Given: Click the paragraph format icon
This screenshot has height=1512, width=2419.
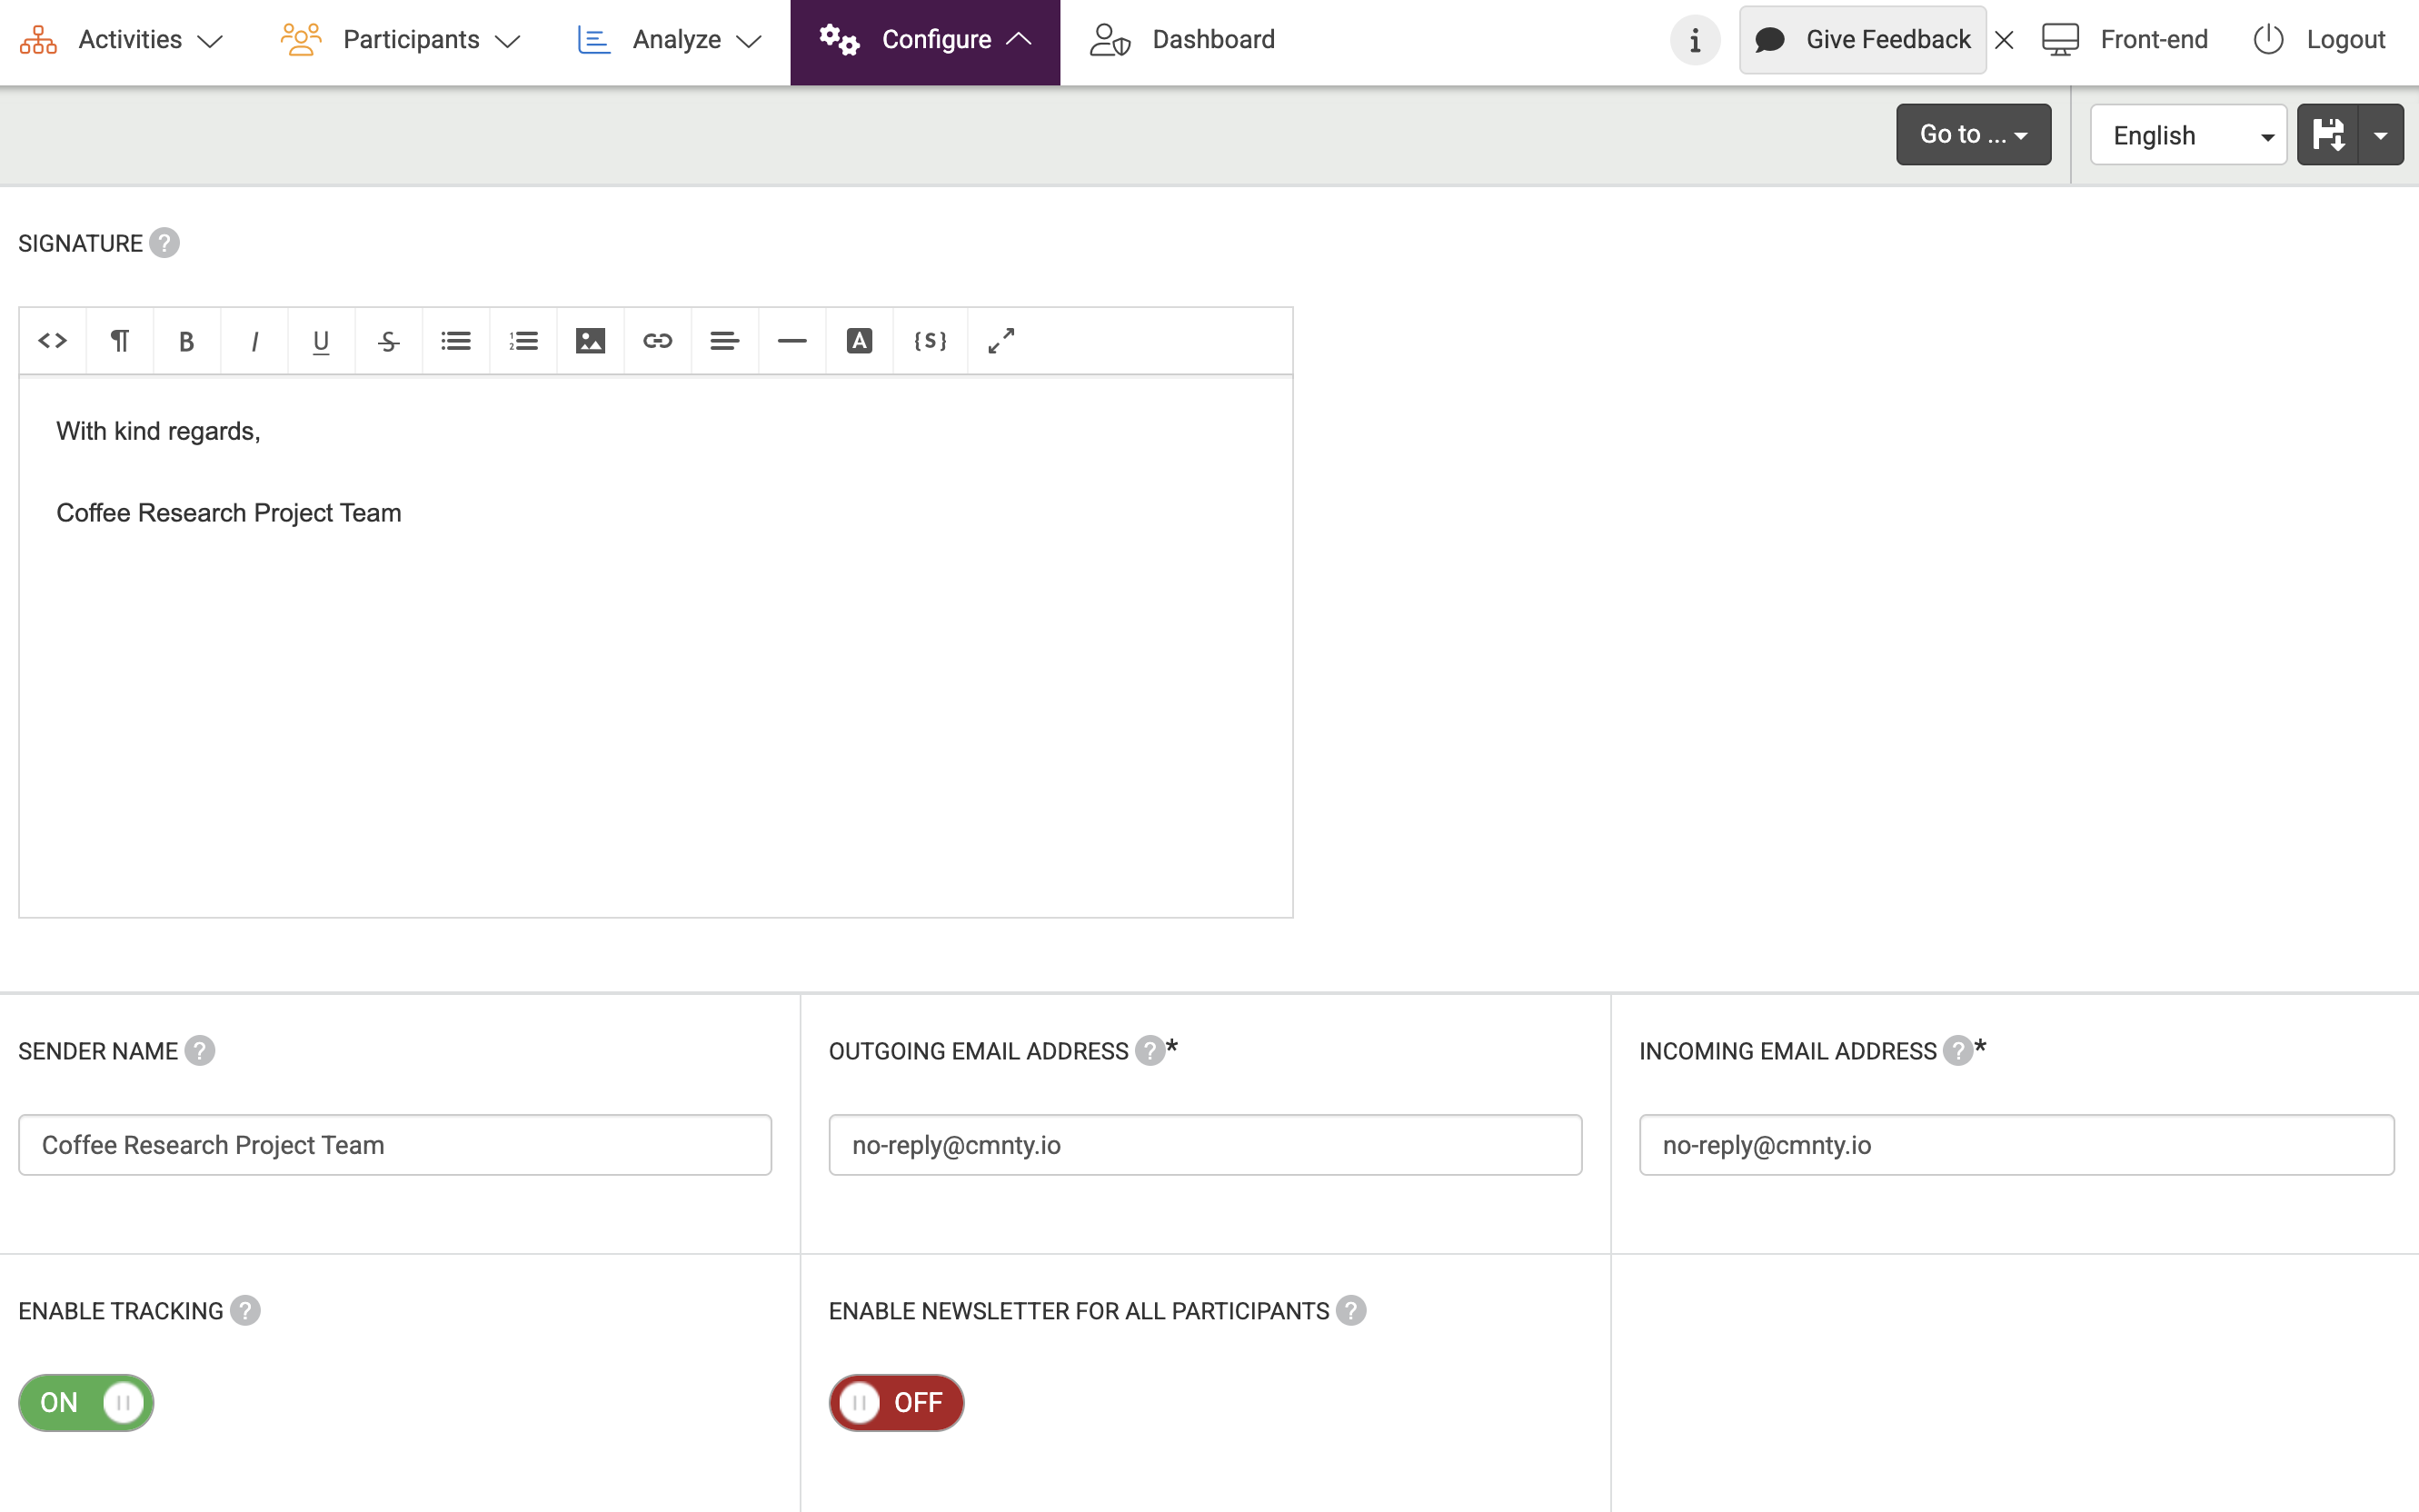Looking at the screenshot, I should [x=119, y=341].
